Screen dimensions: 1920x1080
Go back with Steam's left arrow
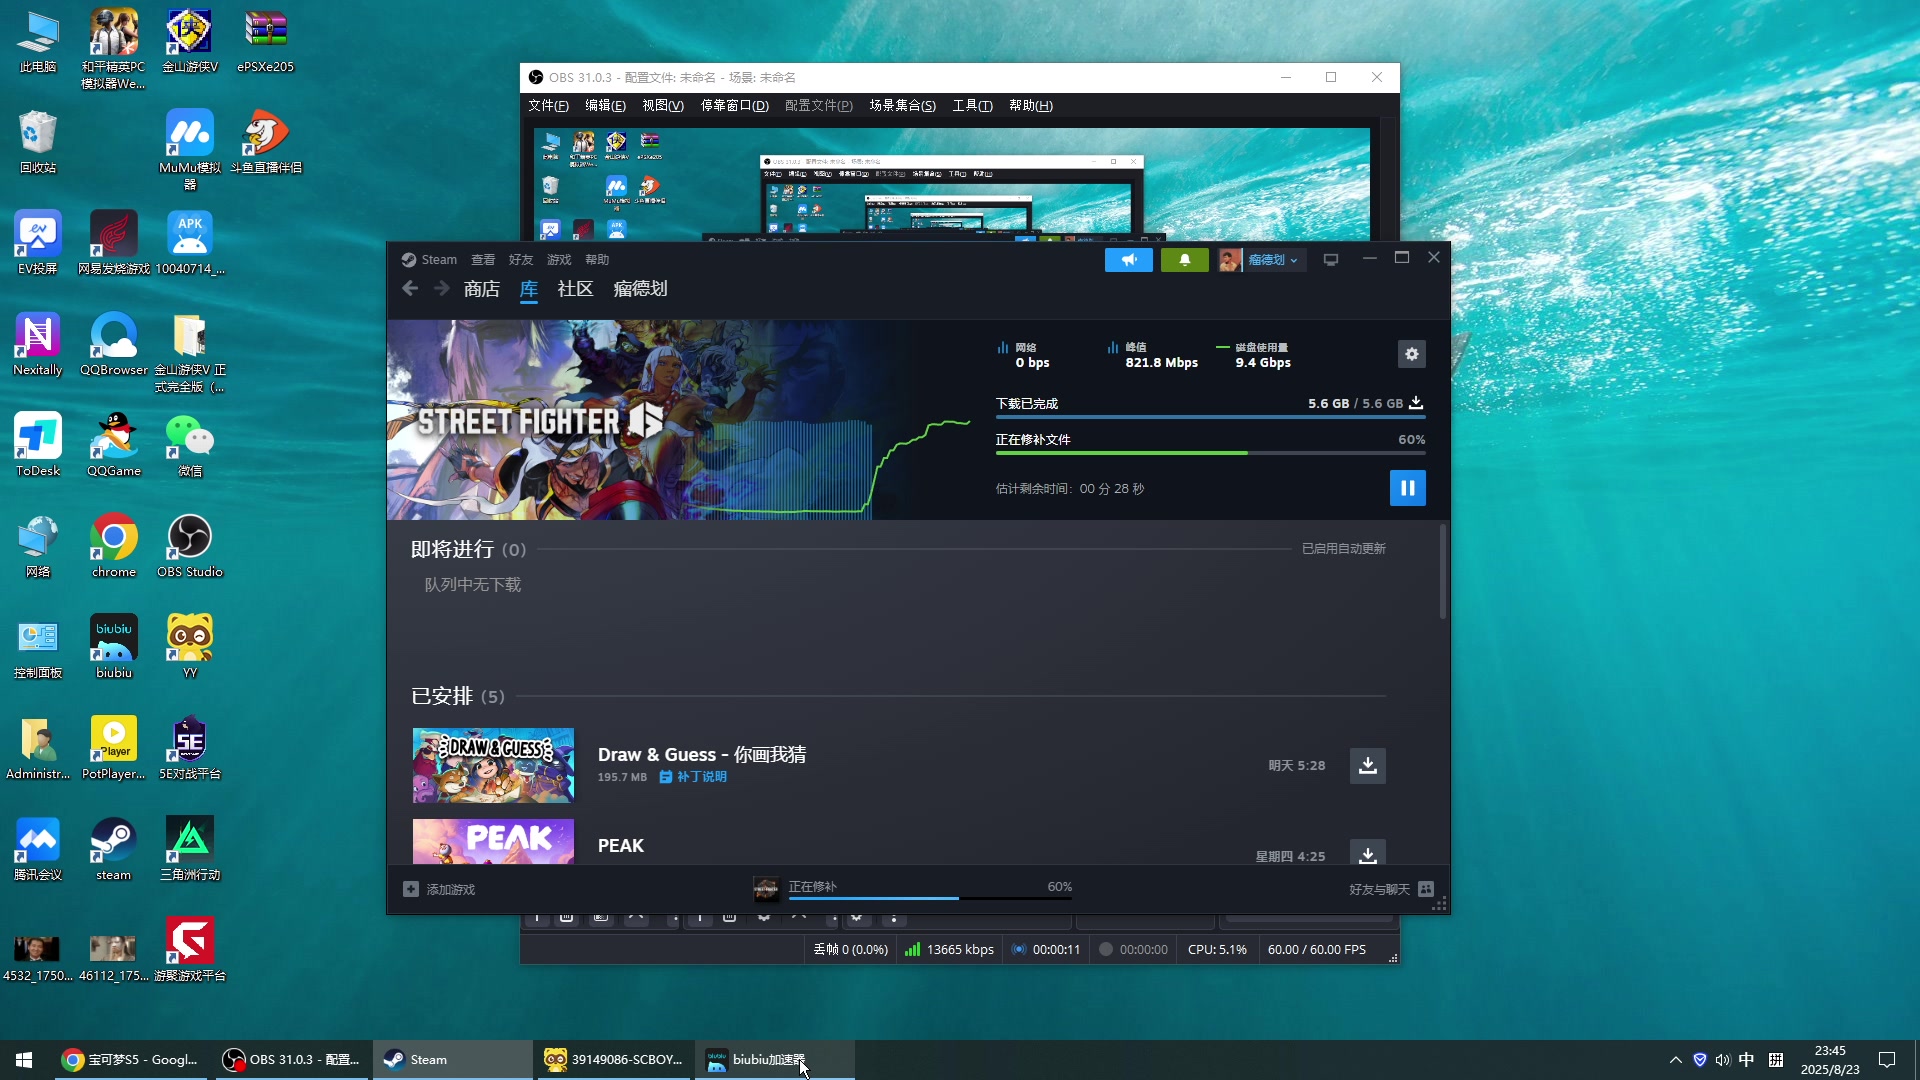tap(410, 289)
